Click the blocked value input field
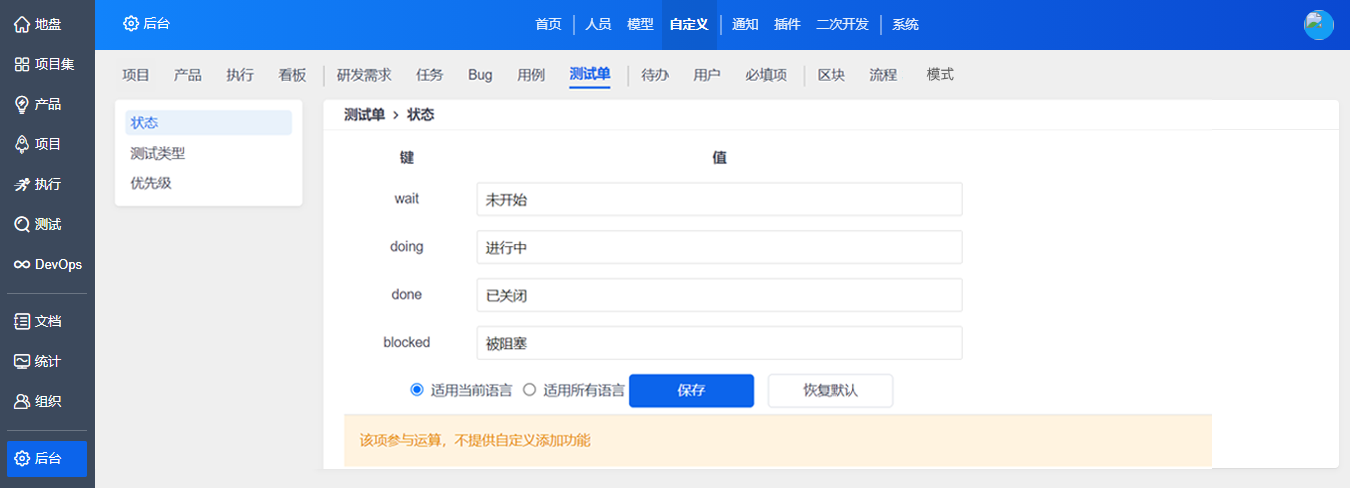This screenshot has height=488, width=1350. pos(719,343)
